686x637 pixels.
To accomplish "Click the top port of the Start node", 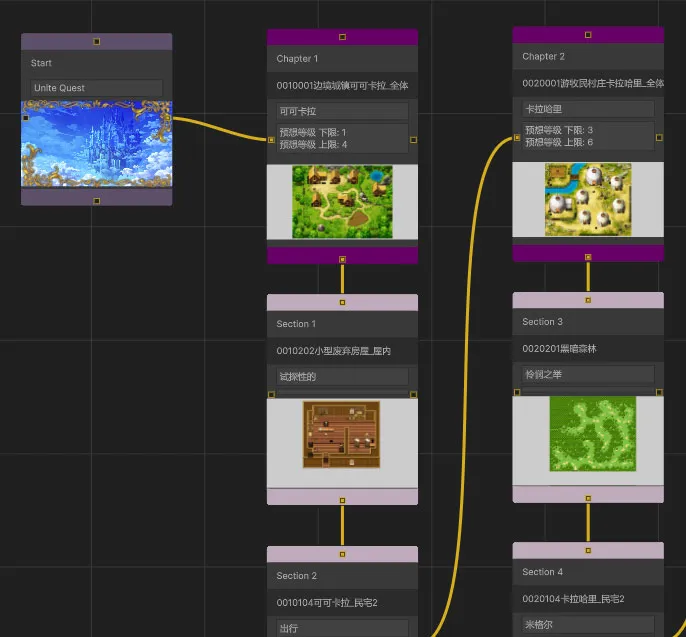I will point(96,41).
